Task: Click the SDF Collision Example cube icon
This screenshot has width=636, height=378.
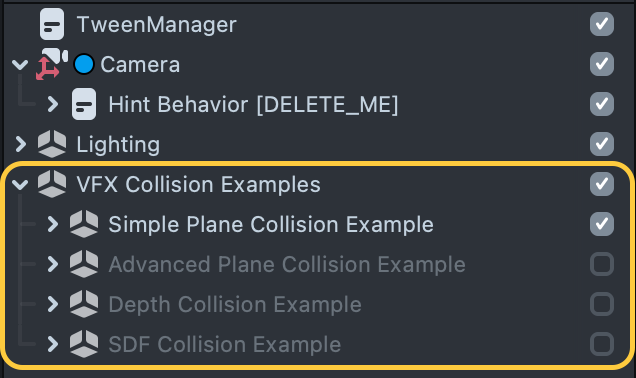Action: coord(84,344)
